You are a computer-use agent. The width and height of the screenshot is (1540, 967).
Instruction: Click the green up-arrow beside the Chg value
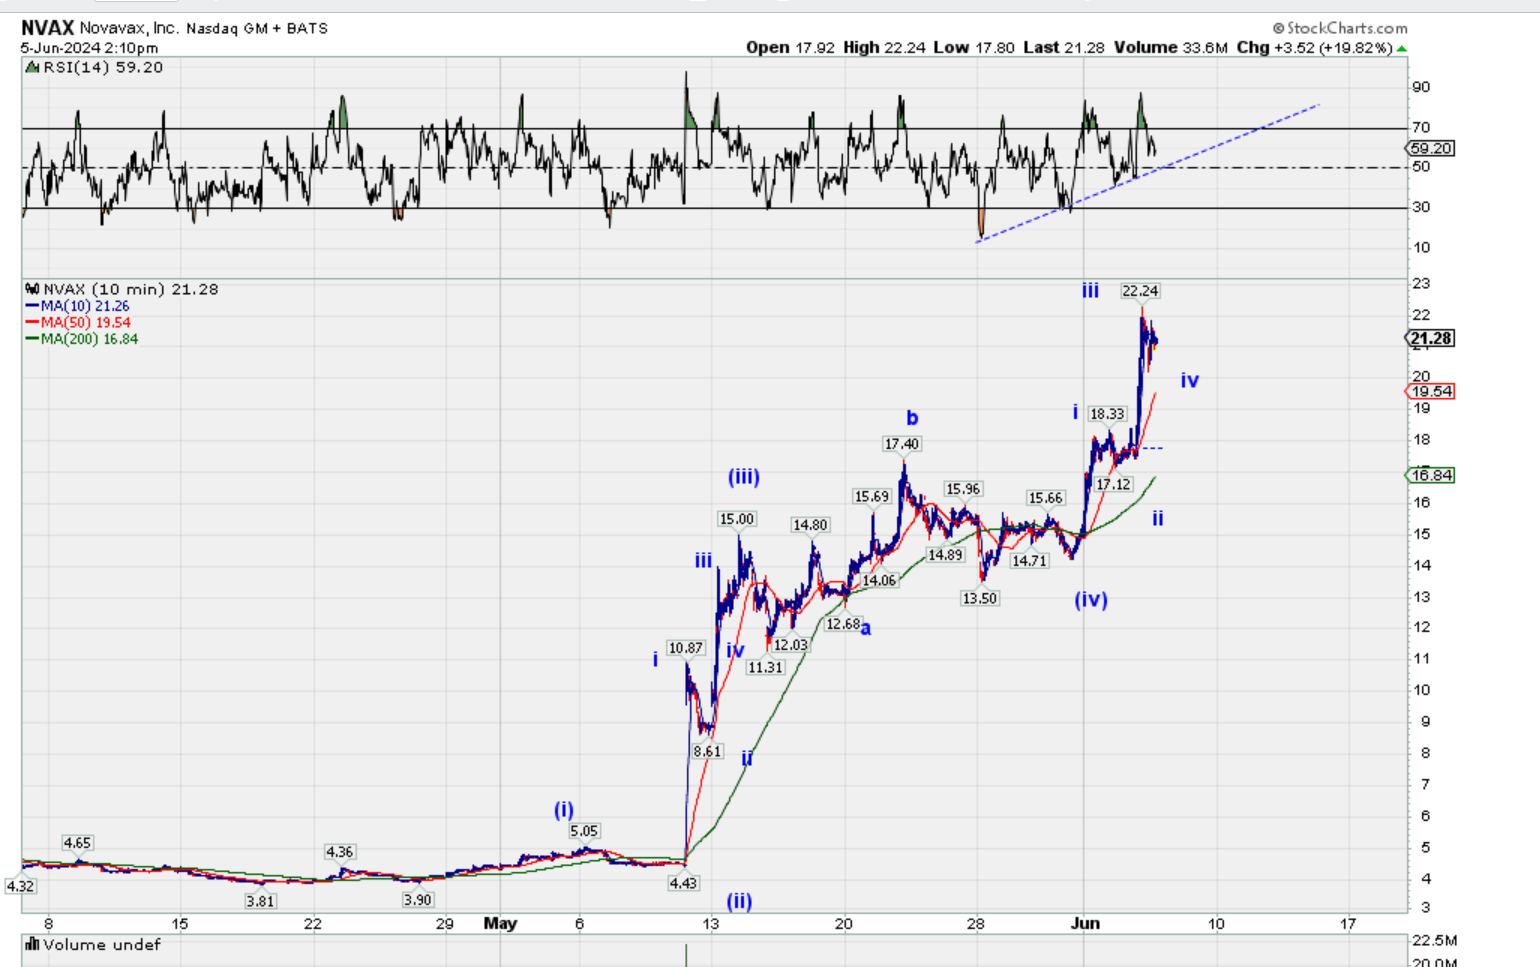[1402, 48]
